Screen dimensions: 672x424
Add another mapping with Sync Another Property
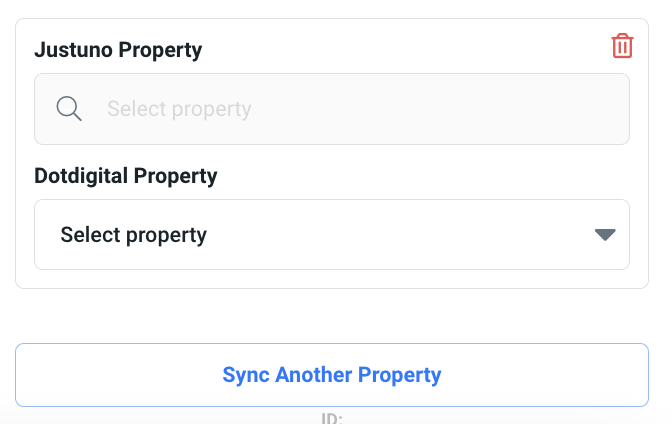point(331,375)
